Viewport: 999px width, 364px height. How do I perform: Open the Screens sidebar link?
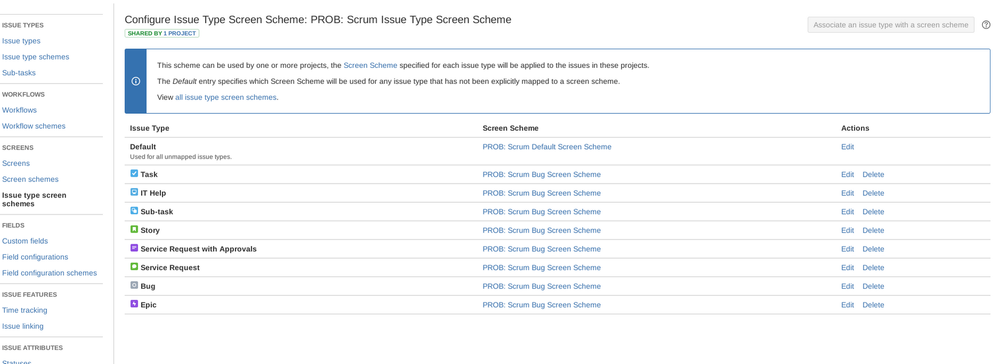point(16,163)
